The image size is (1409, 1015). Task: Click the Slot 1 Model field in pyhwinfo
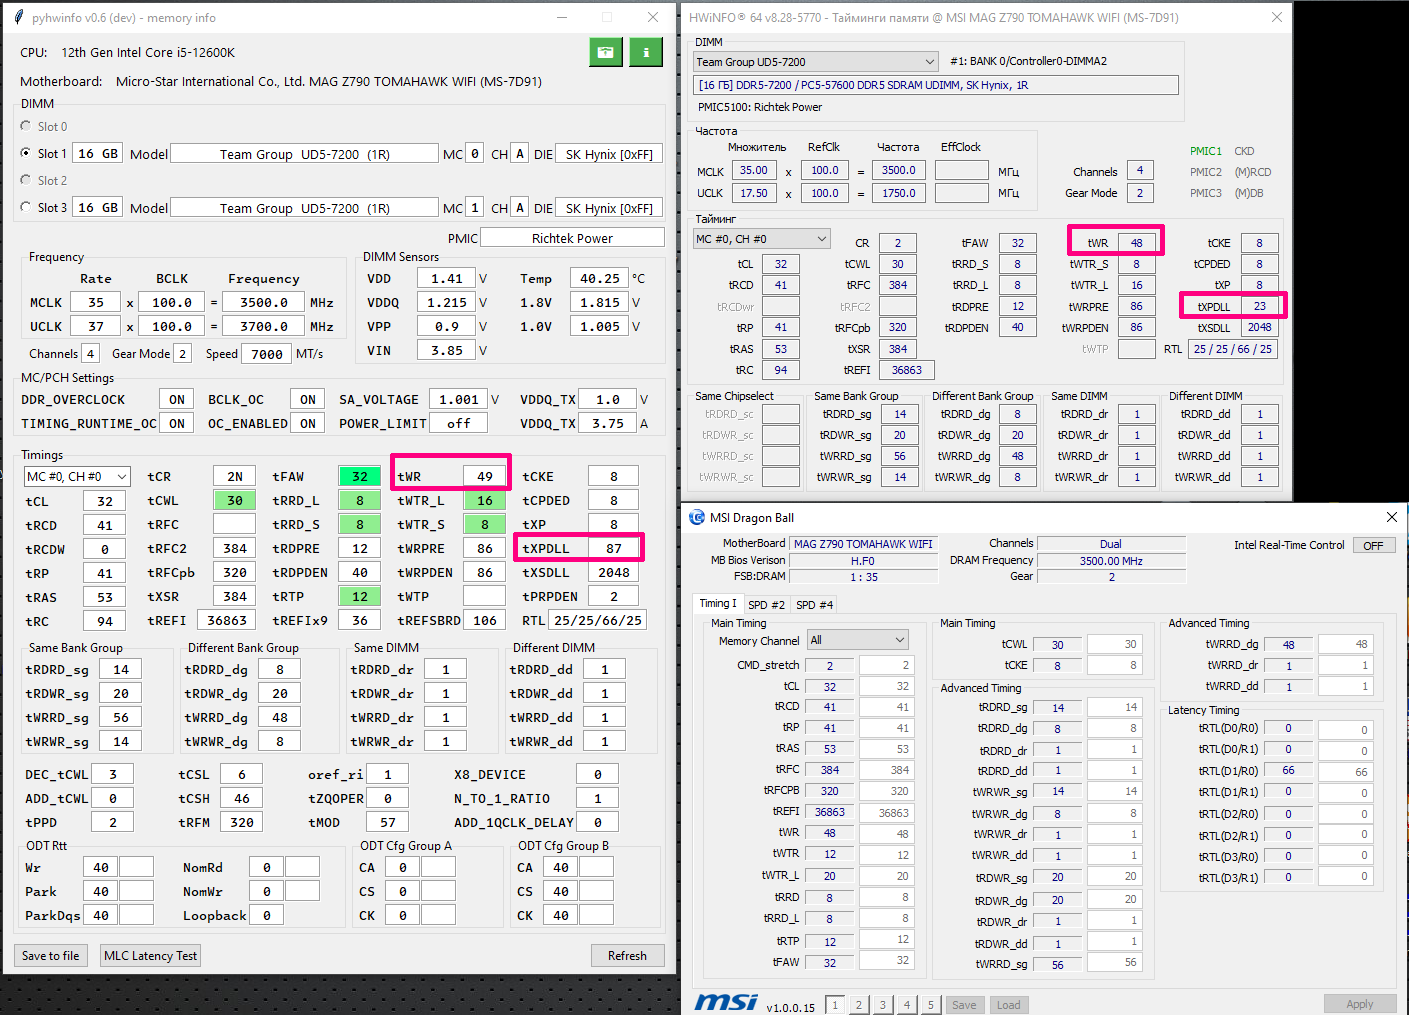[x=304, y=154]
